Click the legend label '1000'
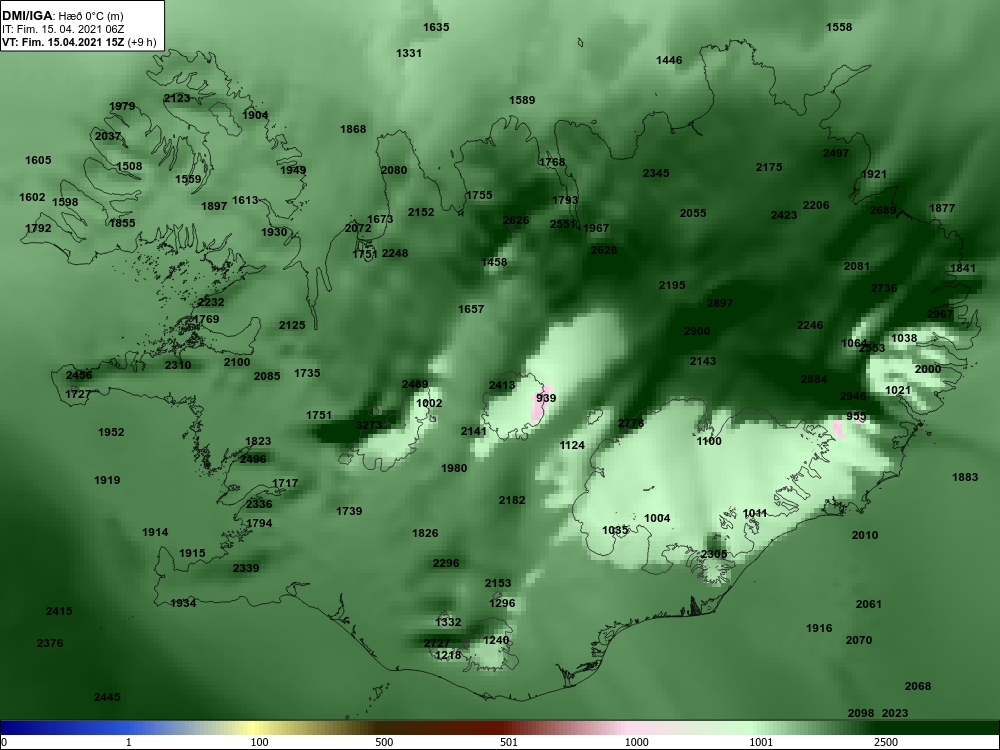 pyautogui.click(x=636, y=742)
